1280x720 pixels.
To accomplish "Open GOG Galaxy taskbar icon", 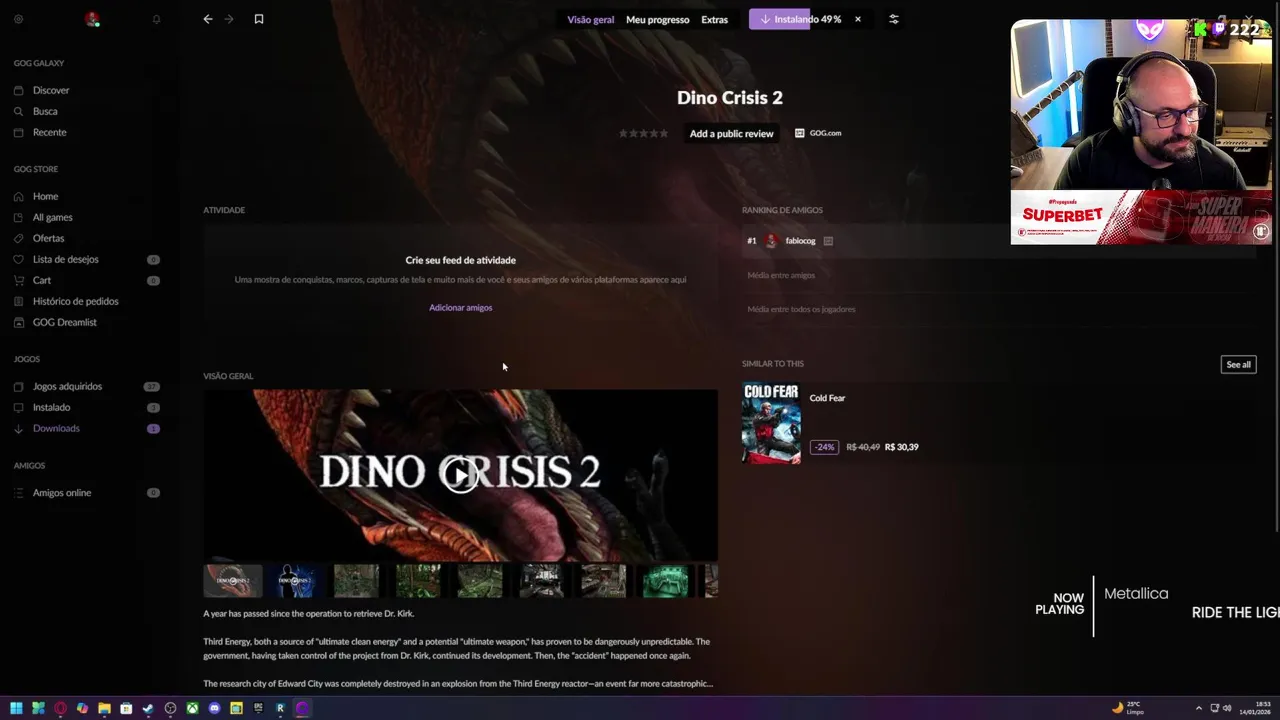I will [x=302, y=708].
